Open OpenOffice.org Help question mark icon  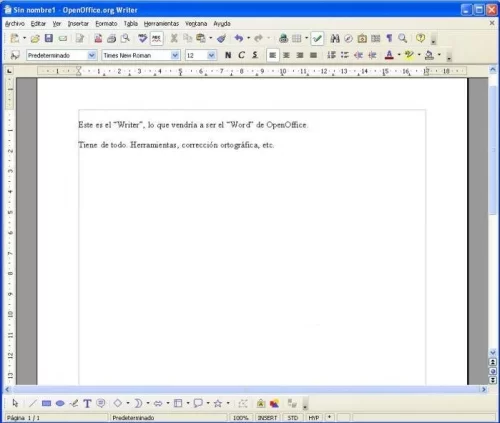(421, 38)
